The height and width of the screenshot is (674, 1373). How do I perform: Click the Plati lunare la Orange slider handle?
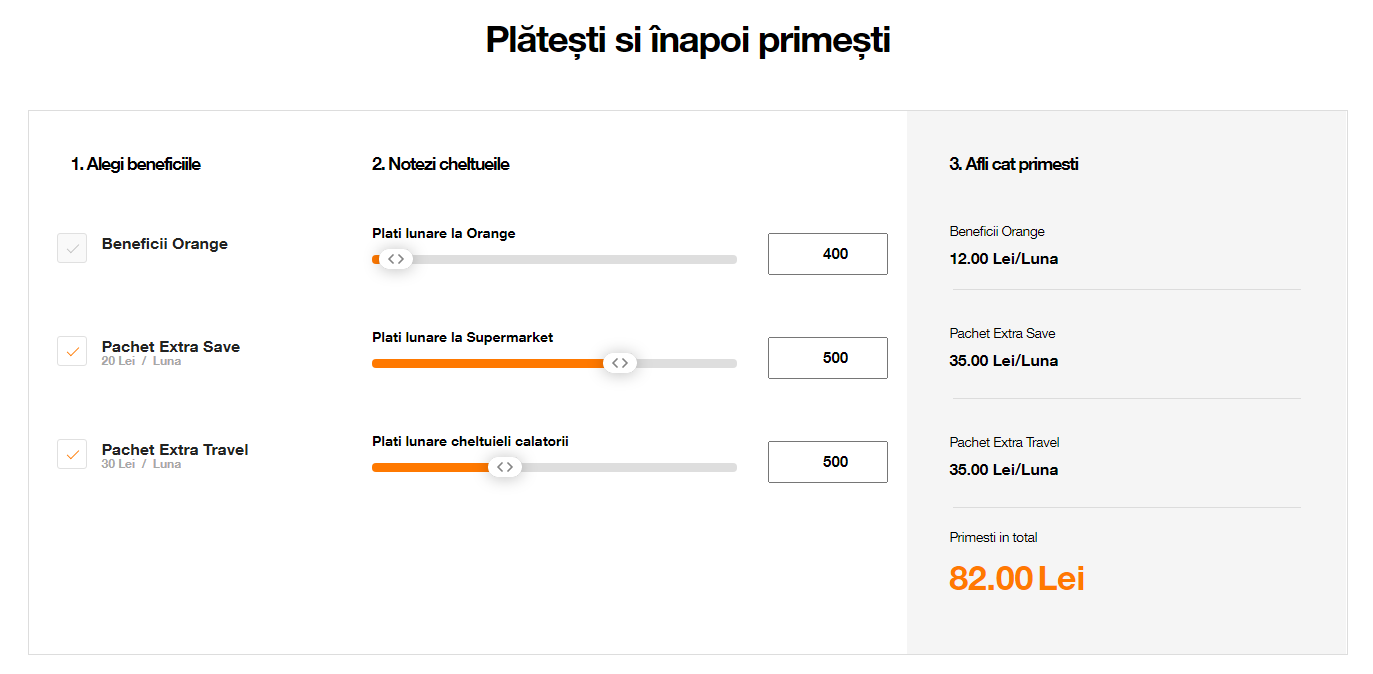point(396,259)
